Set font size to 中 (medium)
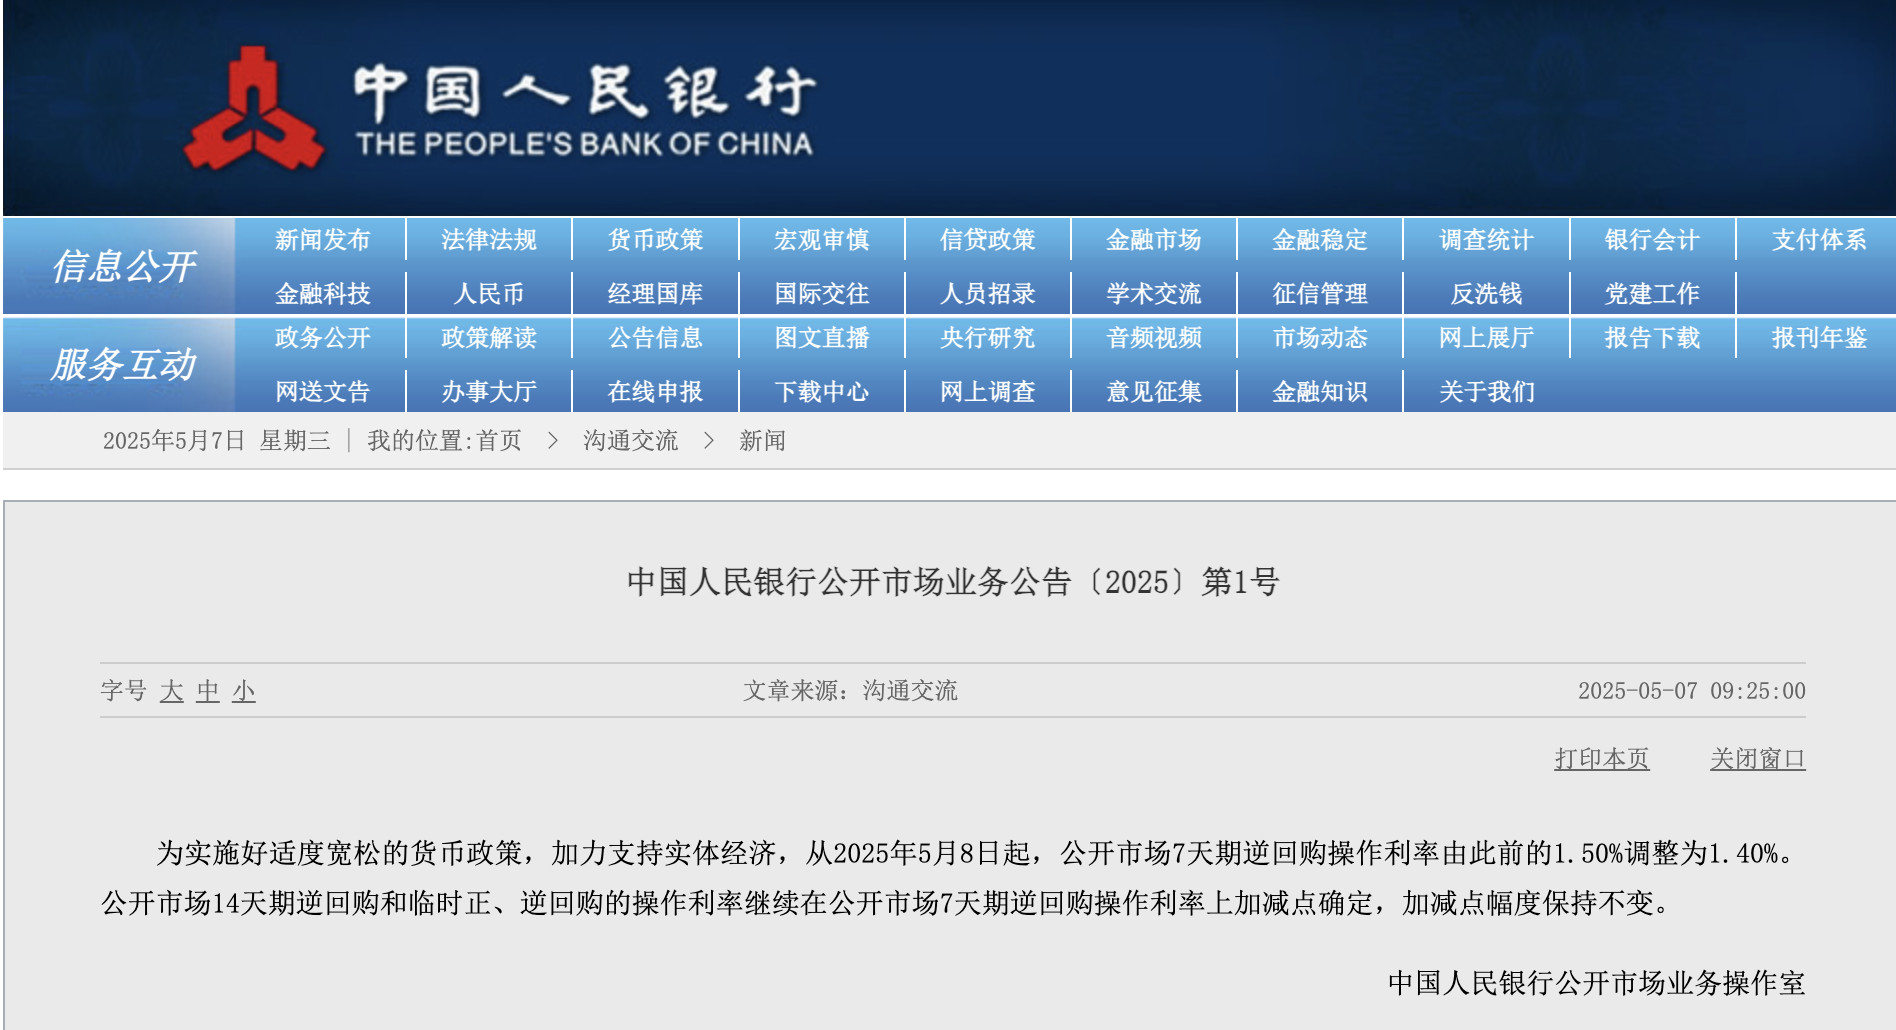 pyautogui.click(x=208, y=691)
